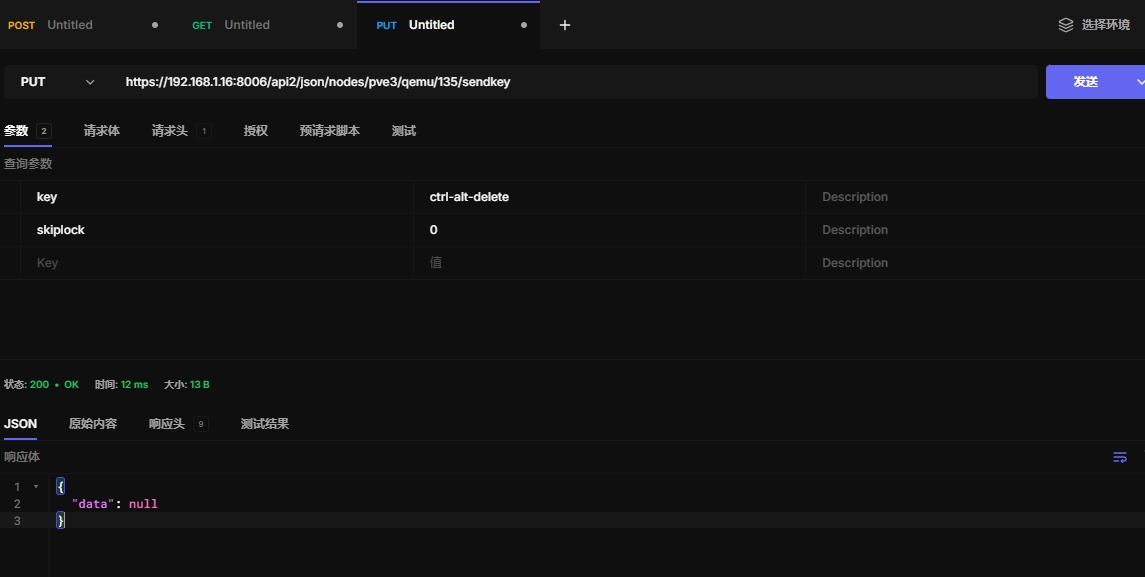The height and width of the screenshot is (577, 1145).
Task: View the 响应头 response headers tab
Action: [x=167, y=424]
